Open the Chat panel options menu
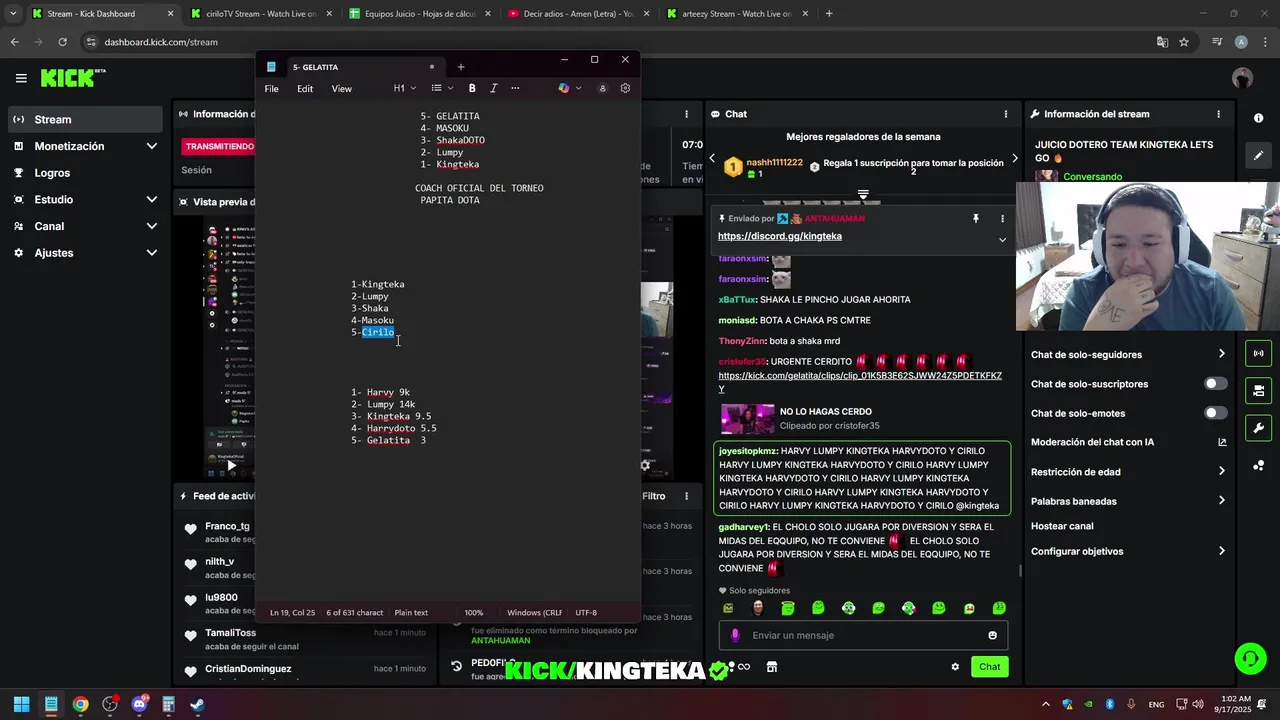 [1005, 114]
